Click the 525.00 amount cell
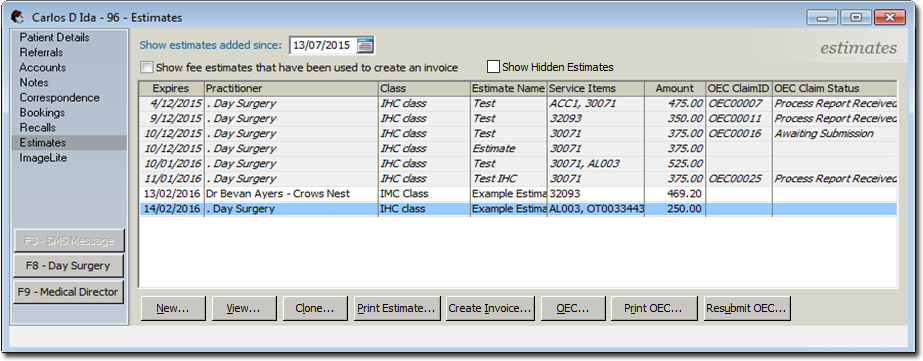This screenshot has width=923, height=361. [675, 164]
